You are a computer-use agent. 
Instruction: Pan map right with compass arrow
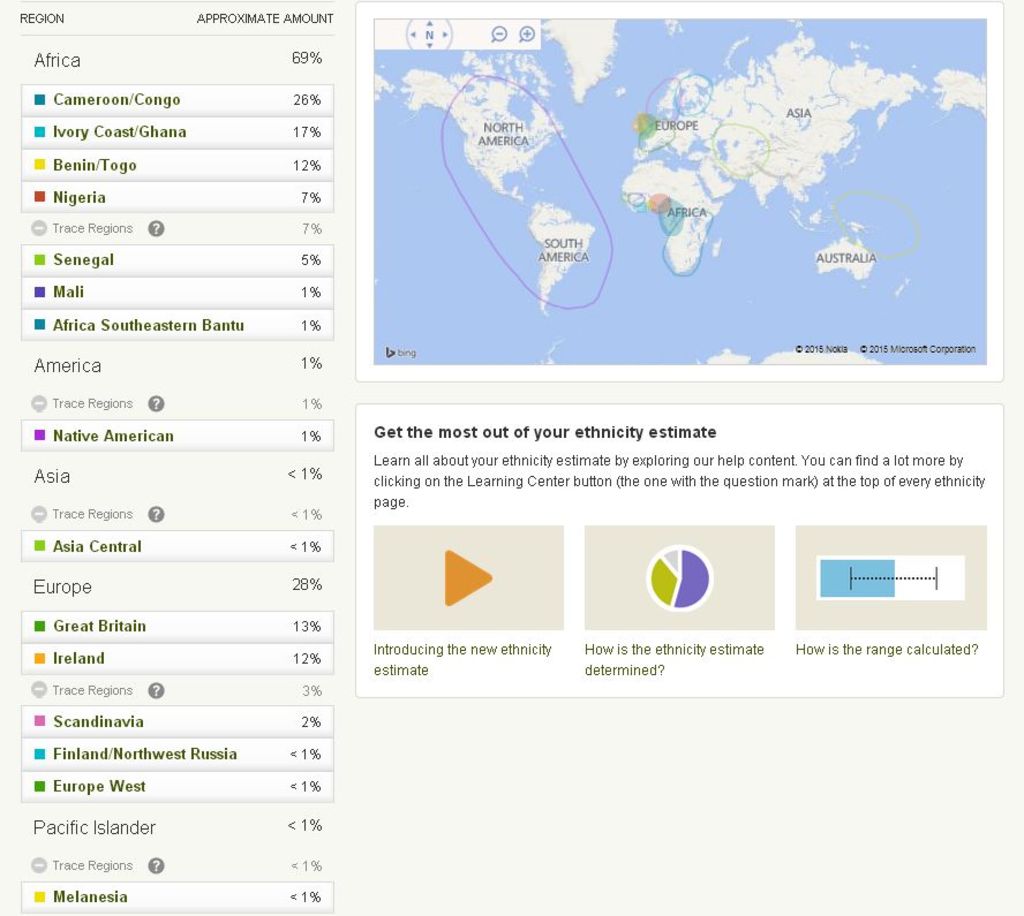tap(445, 35)
